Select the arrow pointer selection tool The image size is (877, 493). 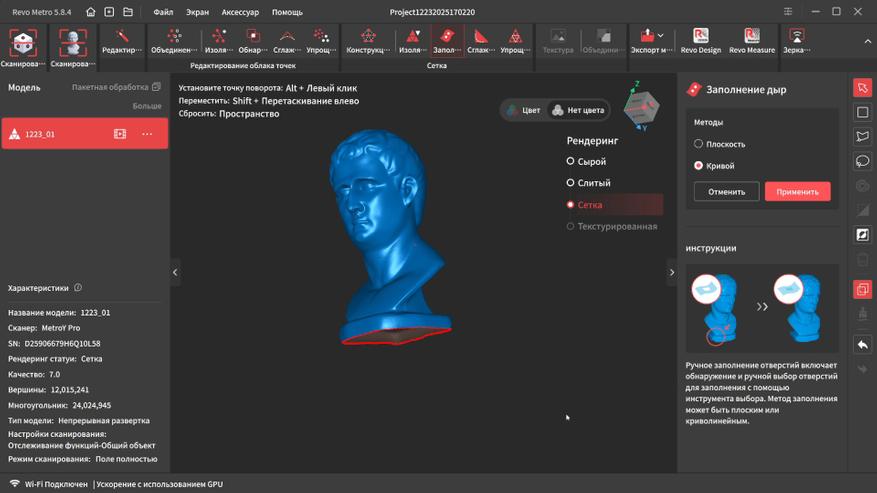click(x=862, y=88)
